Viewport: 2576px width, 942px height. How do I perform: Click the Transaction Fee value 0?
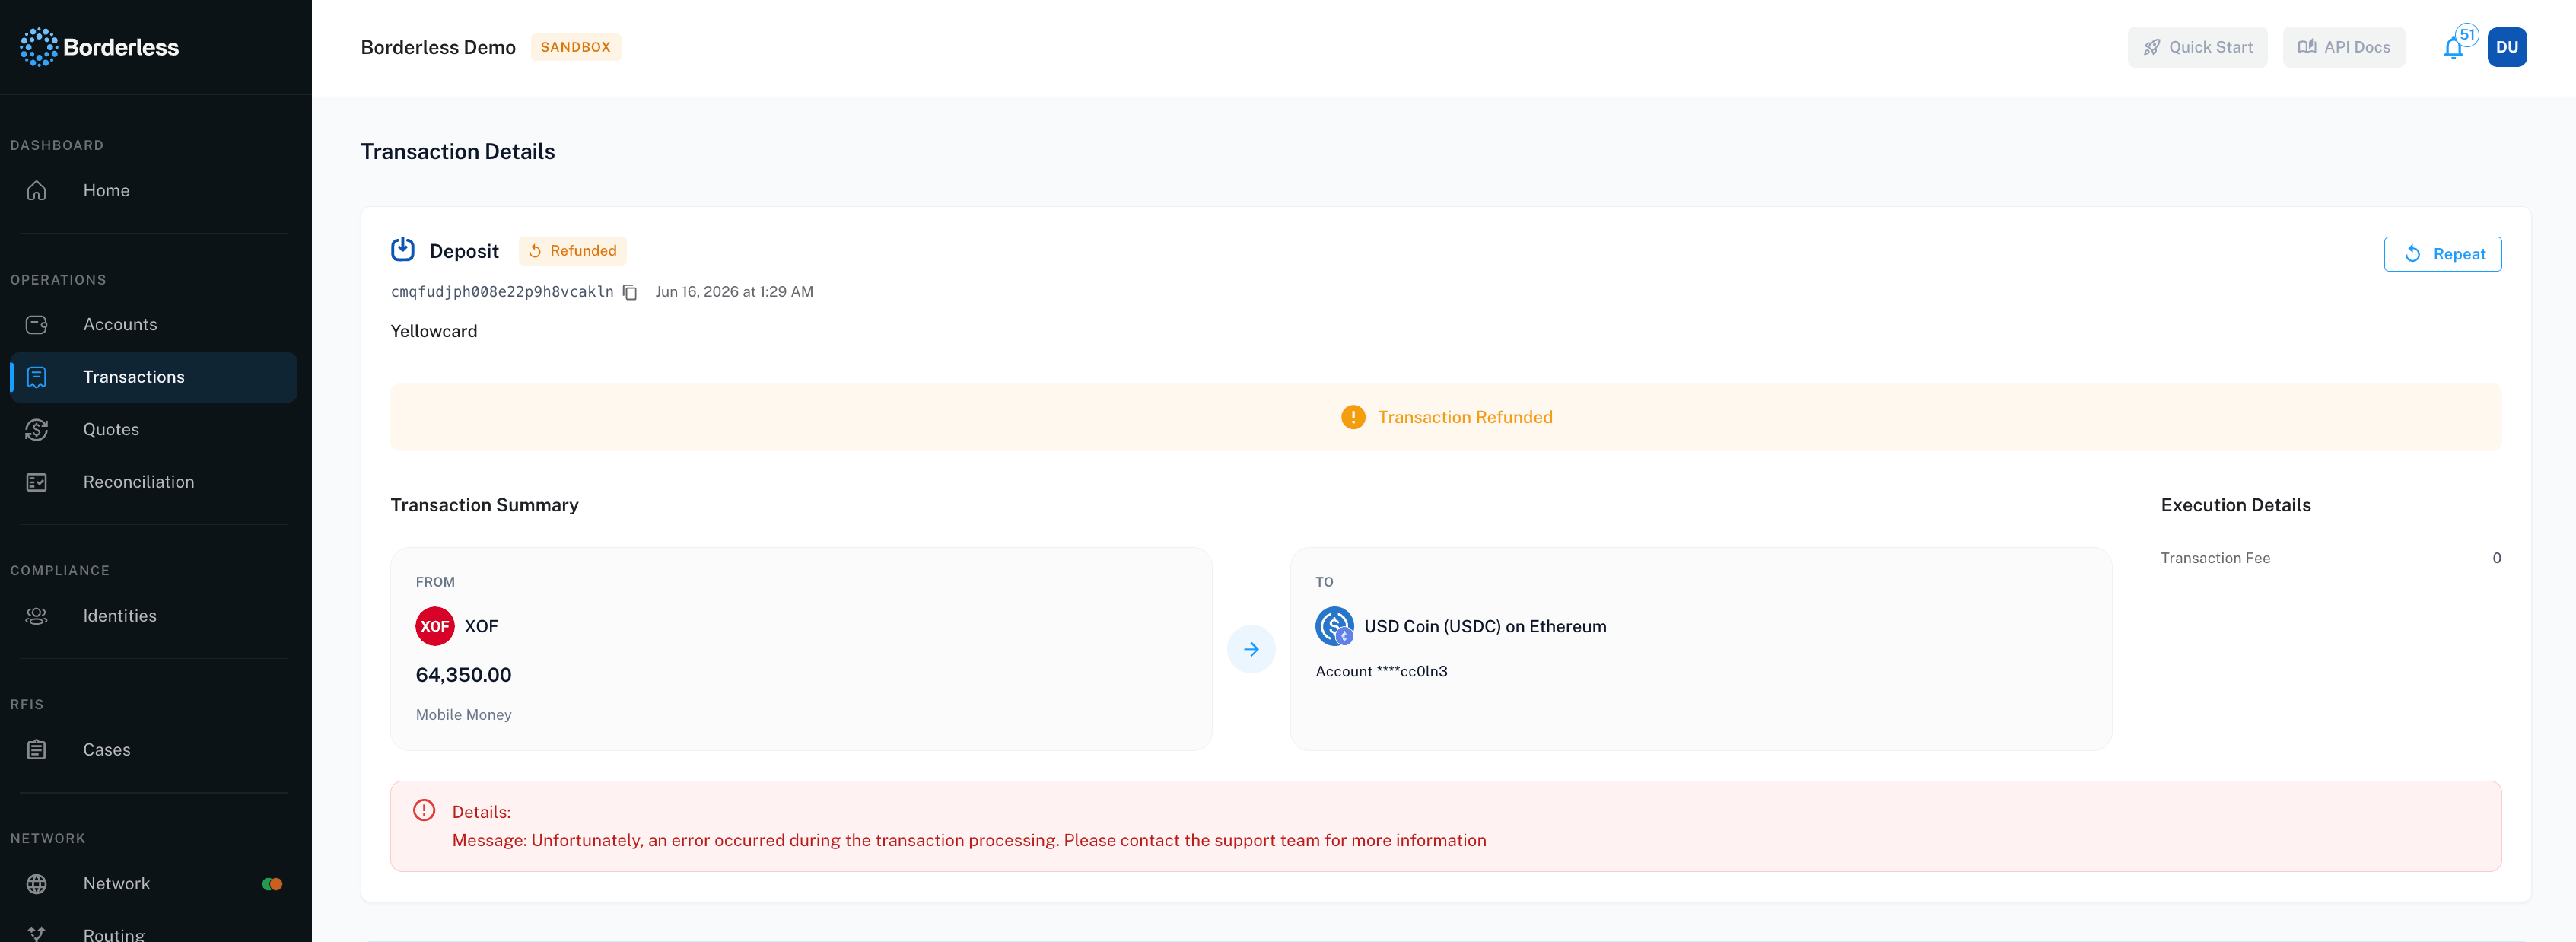click(x=2496, y=558)
